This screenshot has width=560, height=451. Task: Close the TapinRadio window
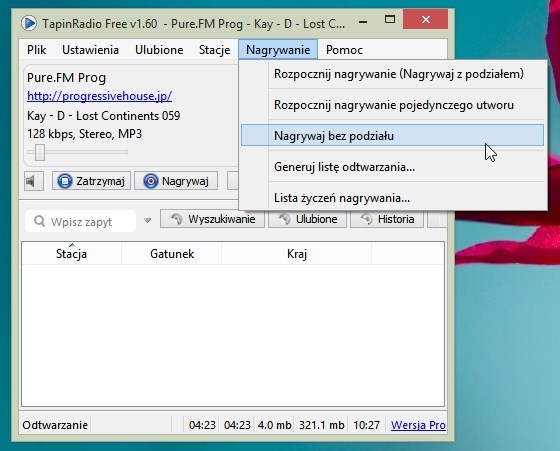[x=425, y=20]
